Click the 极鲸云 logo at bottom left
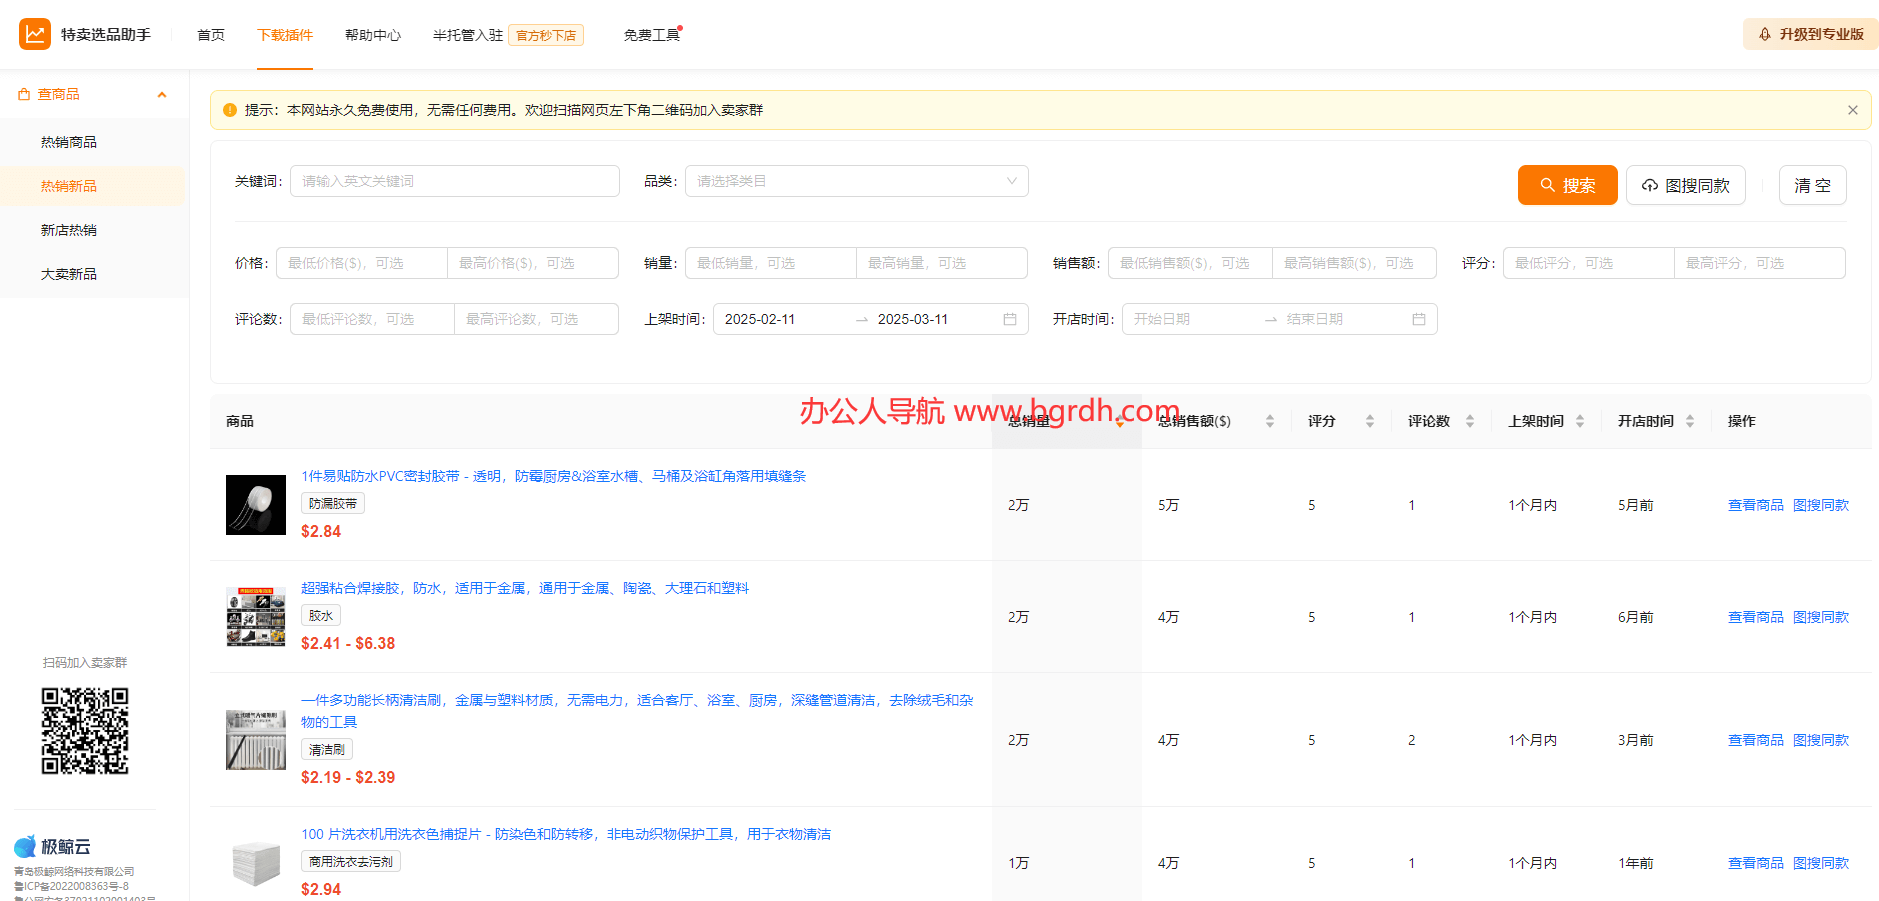The height and width of the screenshot is (901, 1879). [24, 845]
